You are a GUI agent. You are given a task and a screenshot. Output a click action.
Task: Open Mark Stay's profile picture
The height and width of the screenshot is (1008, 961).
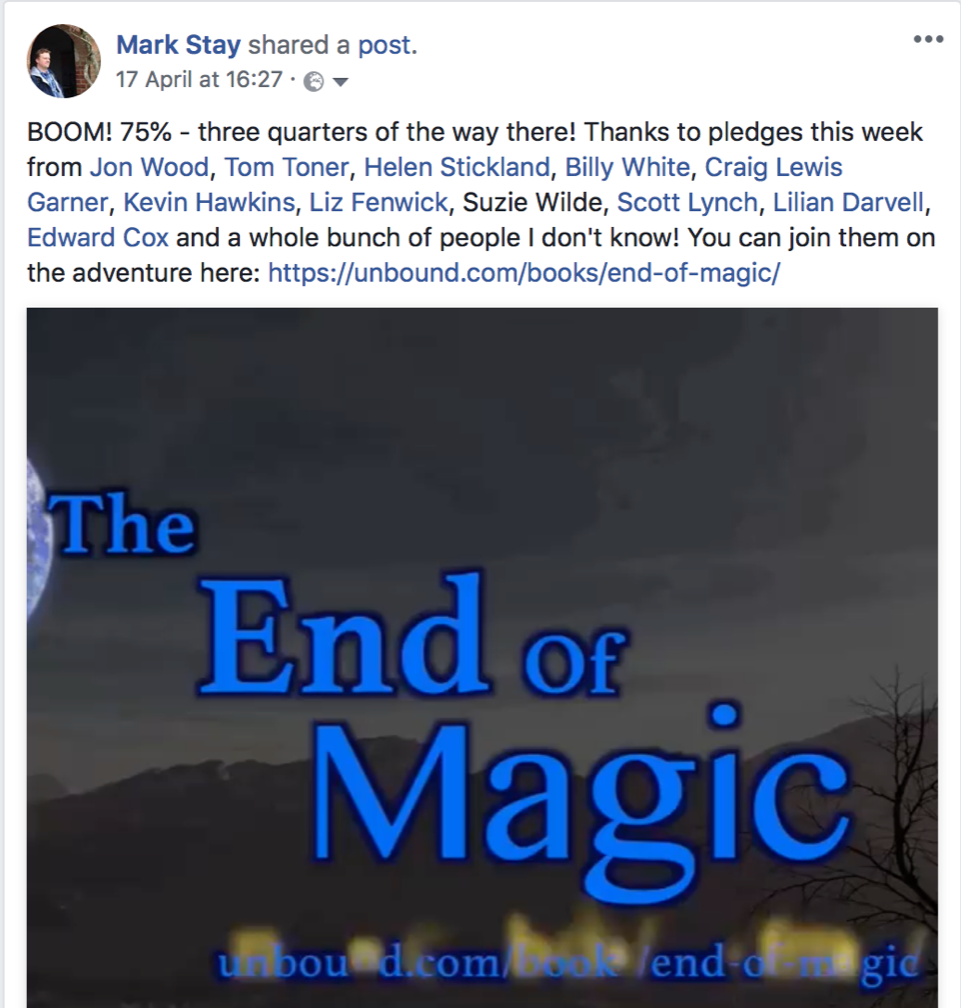64,61
